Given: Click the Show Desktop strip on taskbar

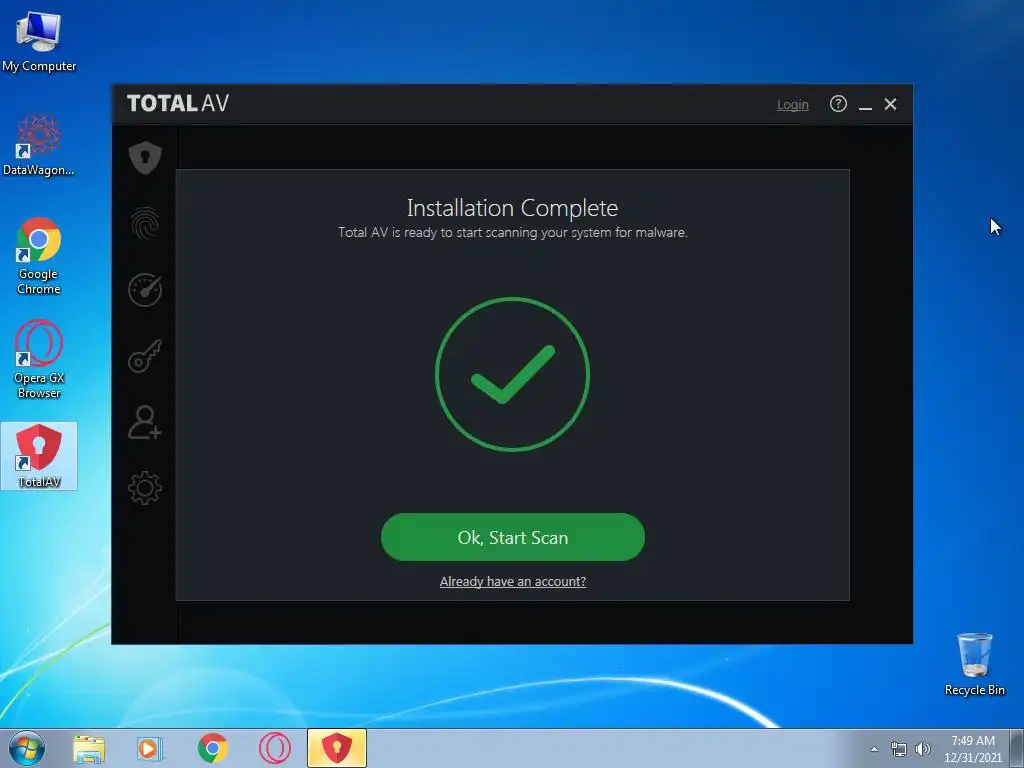Looking at the screenshot, I should pos(1017,748).
